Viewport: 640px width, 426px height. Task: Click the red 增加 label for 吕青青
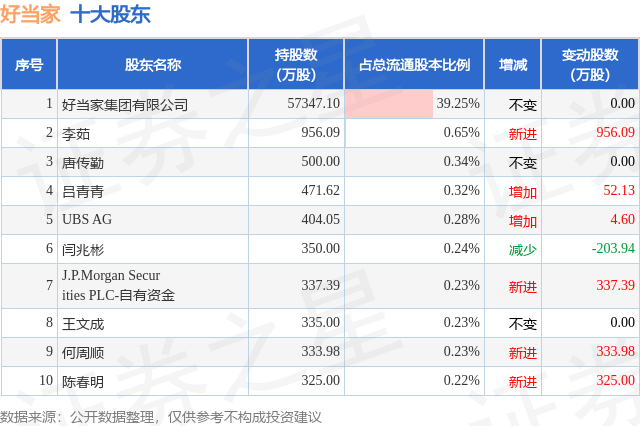point(522,191)
